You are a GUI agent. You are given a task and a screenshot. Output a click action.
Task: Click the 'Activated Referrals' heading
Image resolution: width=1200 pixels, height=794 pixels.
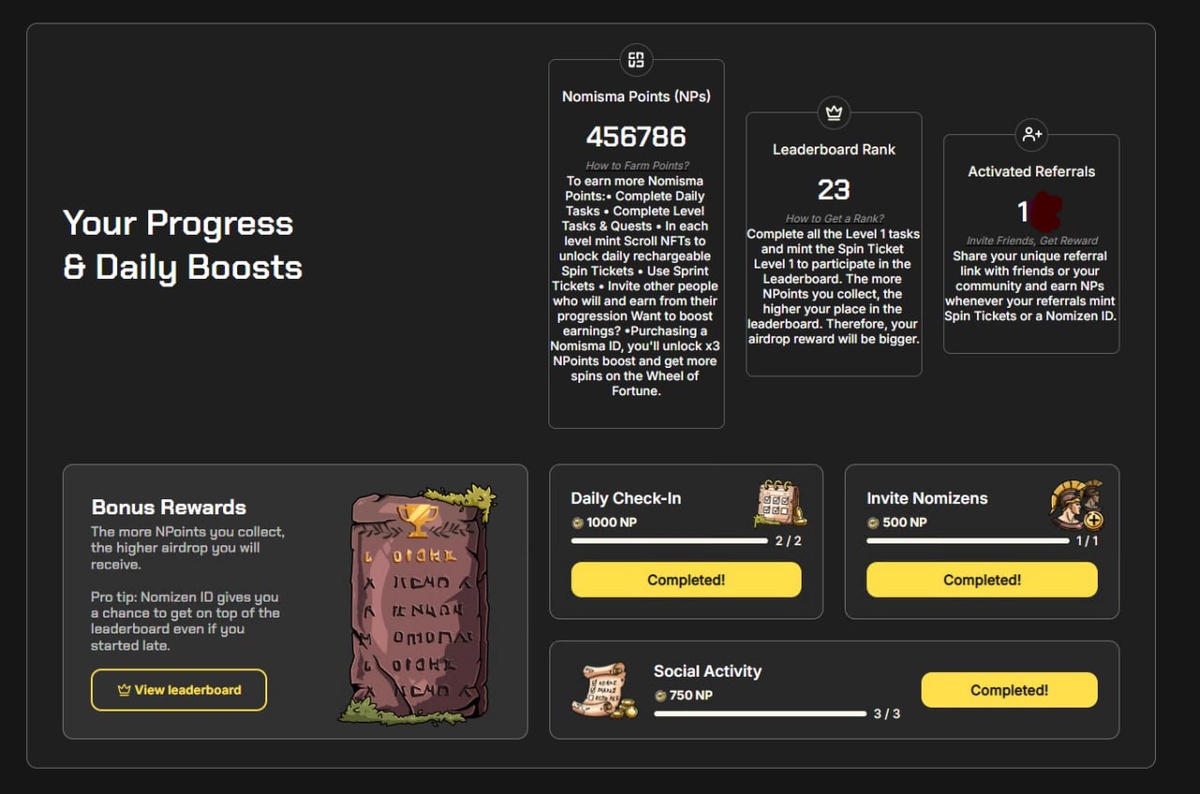click(x=1031, y=172)
